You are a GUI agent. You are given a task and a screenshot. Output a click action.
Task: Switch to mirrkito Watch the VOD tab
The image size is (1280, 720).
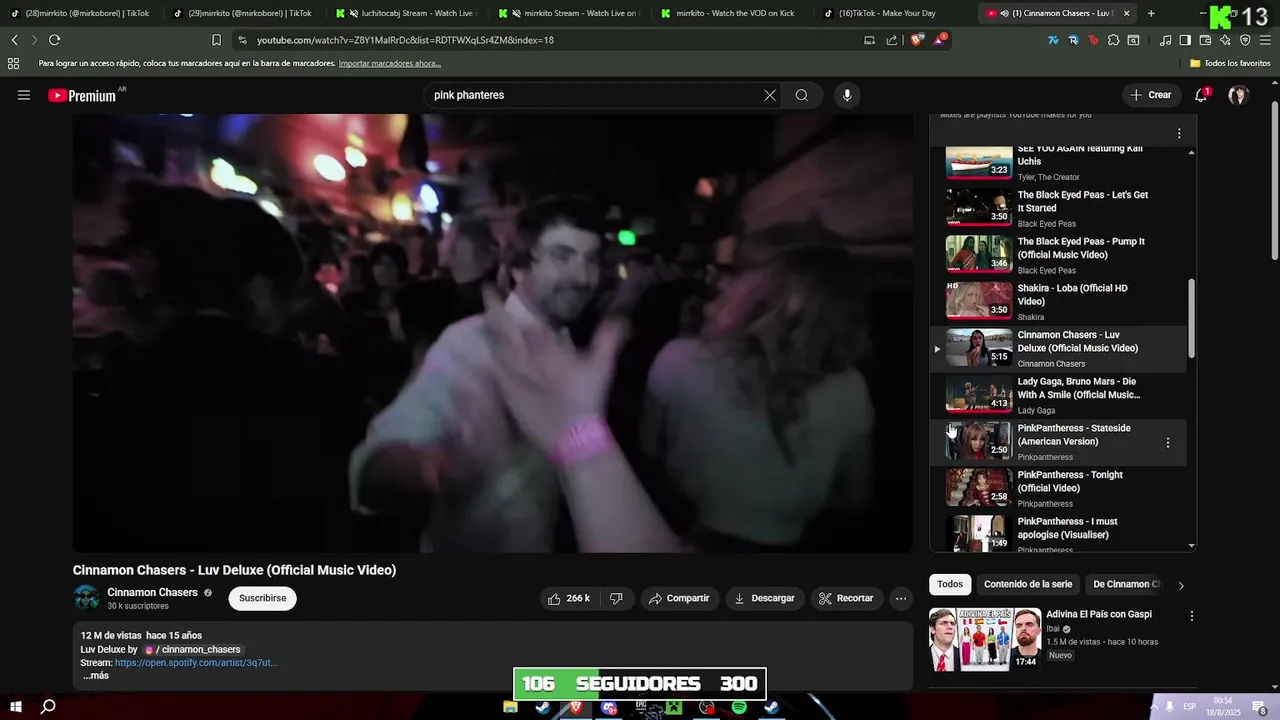coord(727,13)
